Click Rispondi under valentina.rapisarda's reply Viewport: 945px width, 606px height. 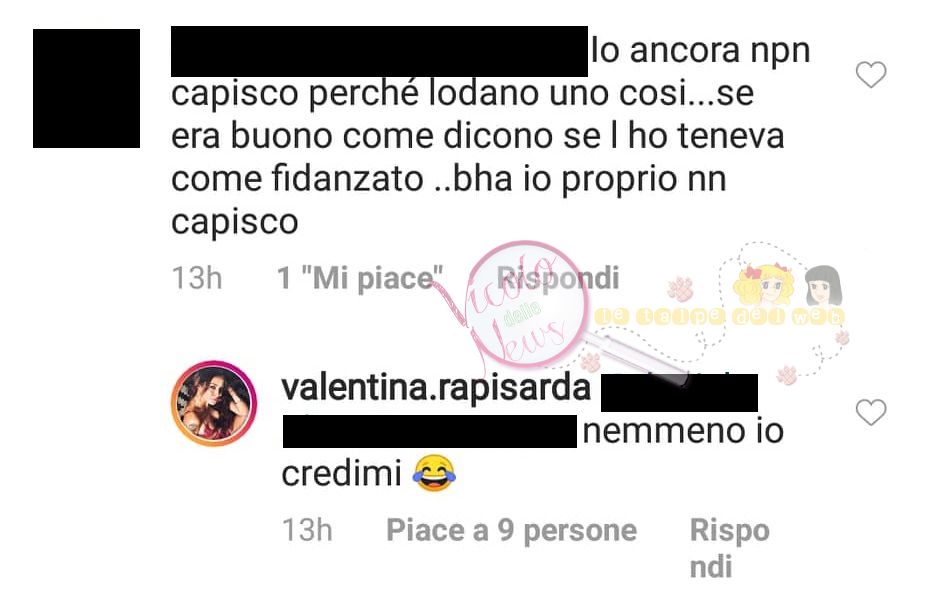pyautogui.click(x=729, y=548)
